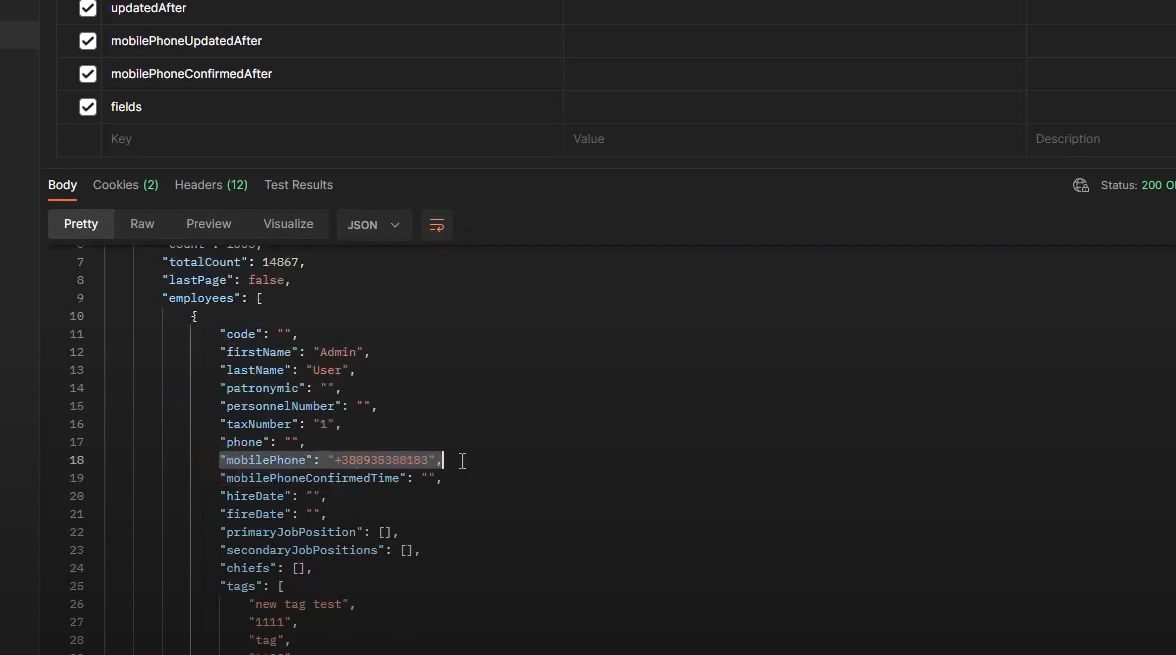Click line number 18 in gutter
Viewport: 1176px width, 655px height.
pyautogui.click(x=76, y=461)
